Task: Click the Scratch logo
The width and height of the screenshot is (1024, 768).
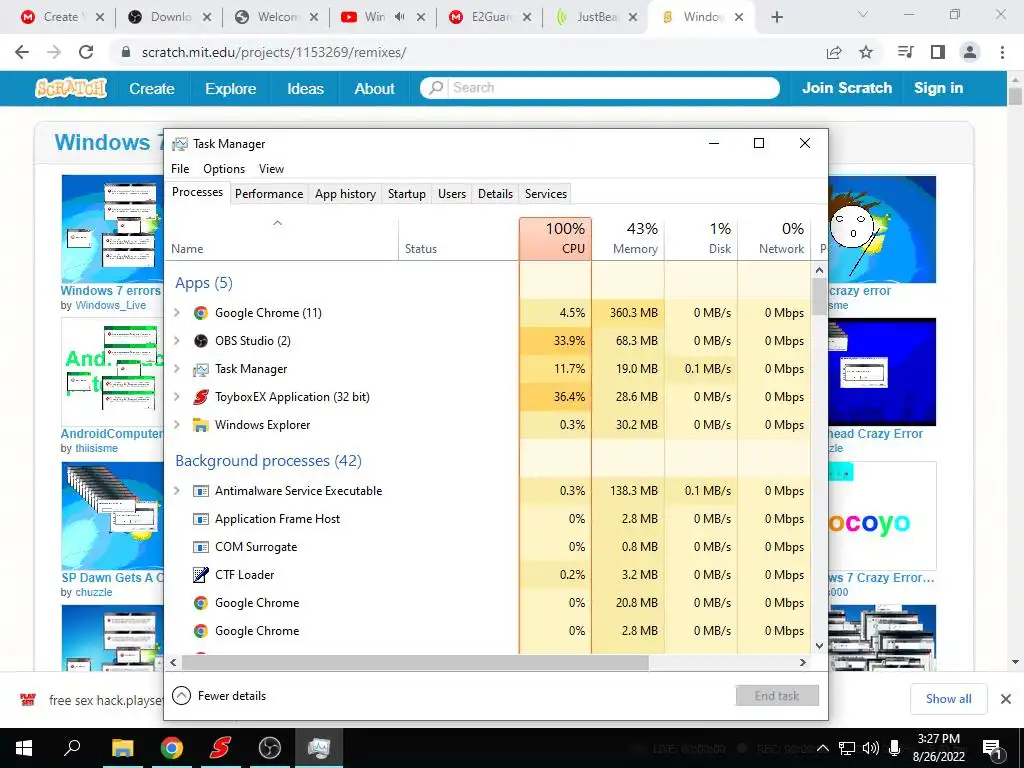Action: pyautogui.click(x=71, y=88)
